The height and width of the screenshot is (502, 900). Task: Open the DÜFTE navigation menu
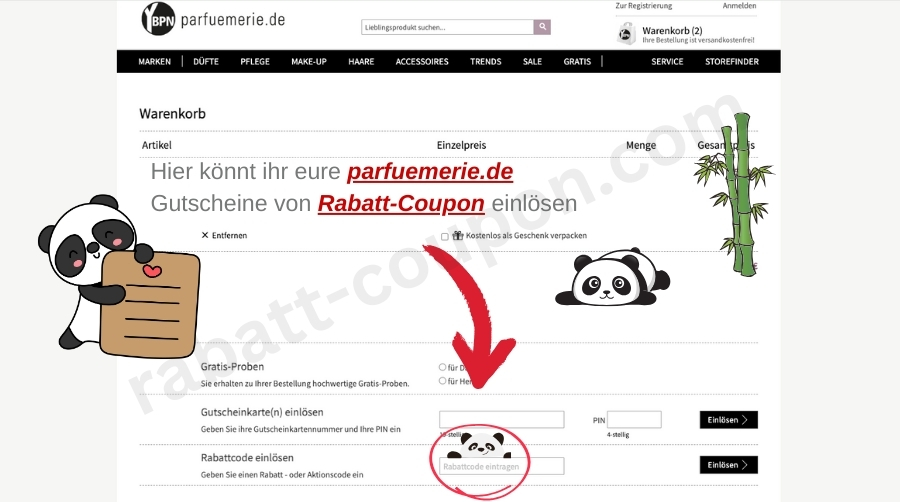coord(205,62)
